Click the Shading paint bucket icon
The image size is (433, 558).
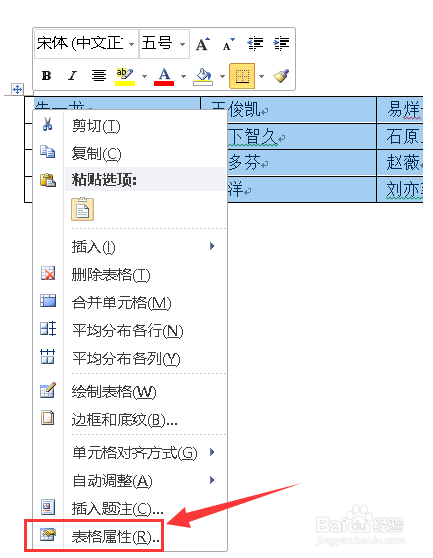[203, 77]
